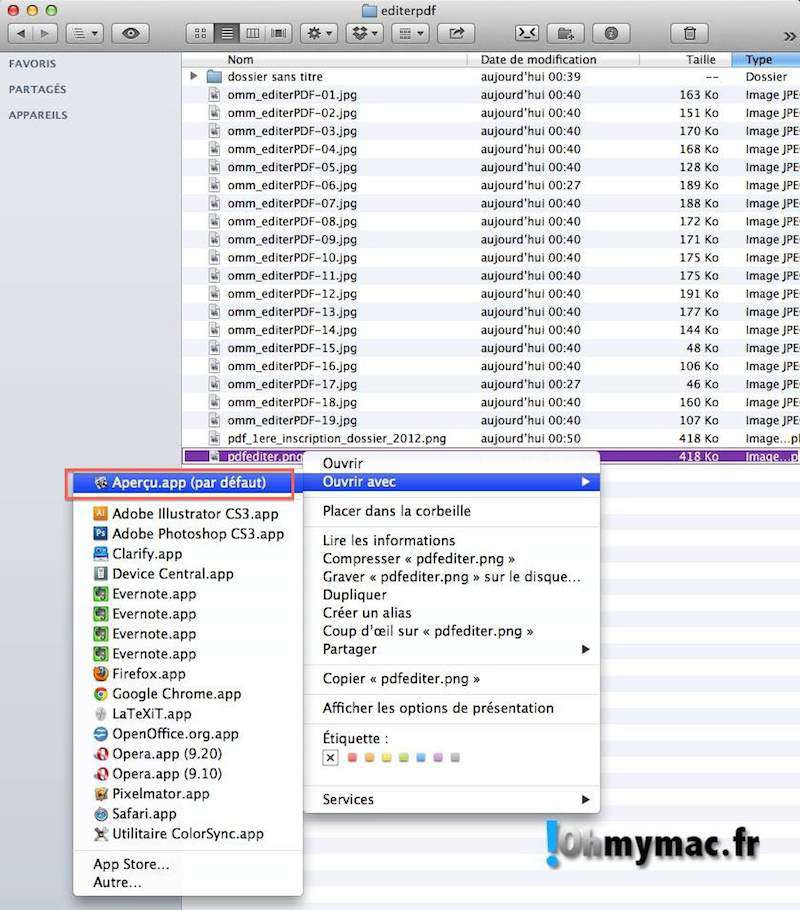Click the file icon of omm_editerPDF-19.jpg
The width and height of the screenshot is (800, 910).
pos(214,420)
